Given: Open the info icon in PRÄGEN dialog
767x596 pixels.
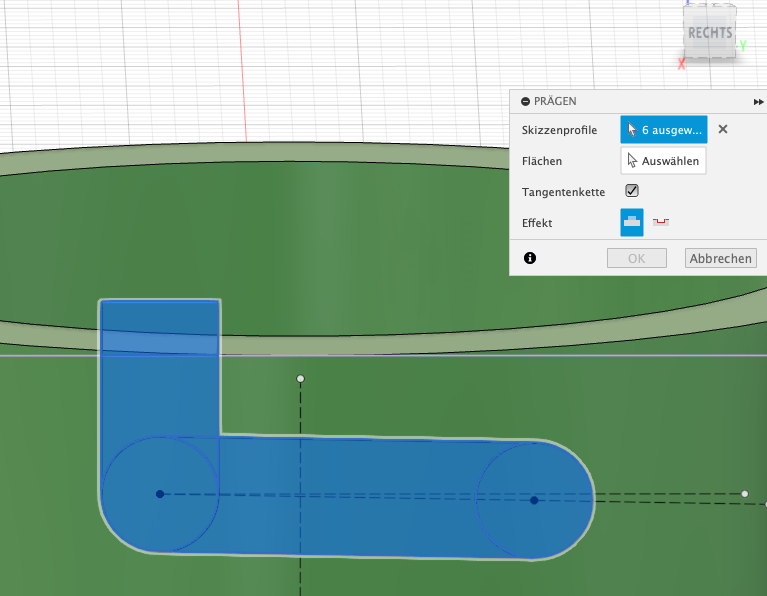Looking at the screenshot, I should click(530, 258).
